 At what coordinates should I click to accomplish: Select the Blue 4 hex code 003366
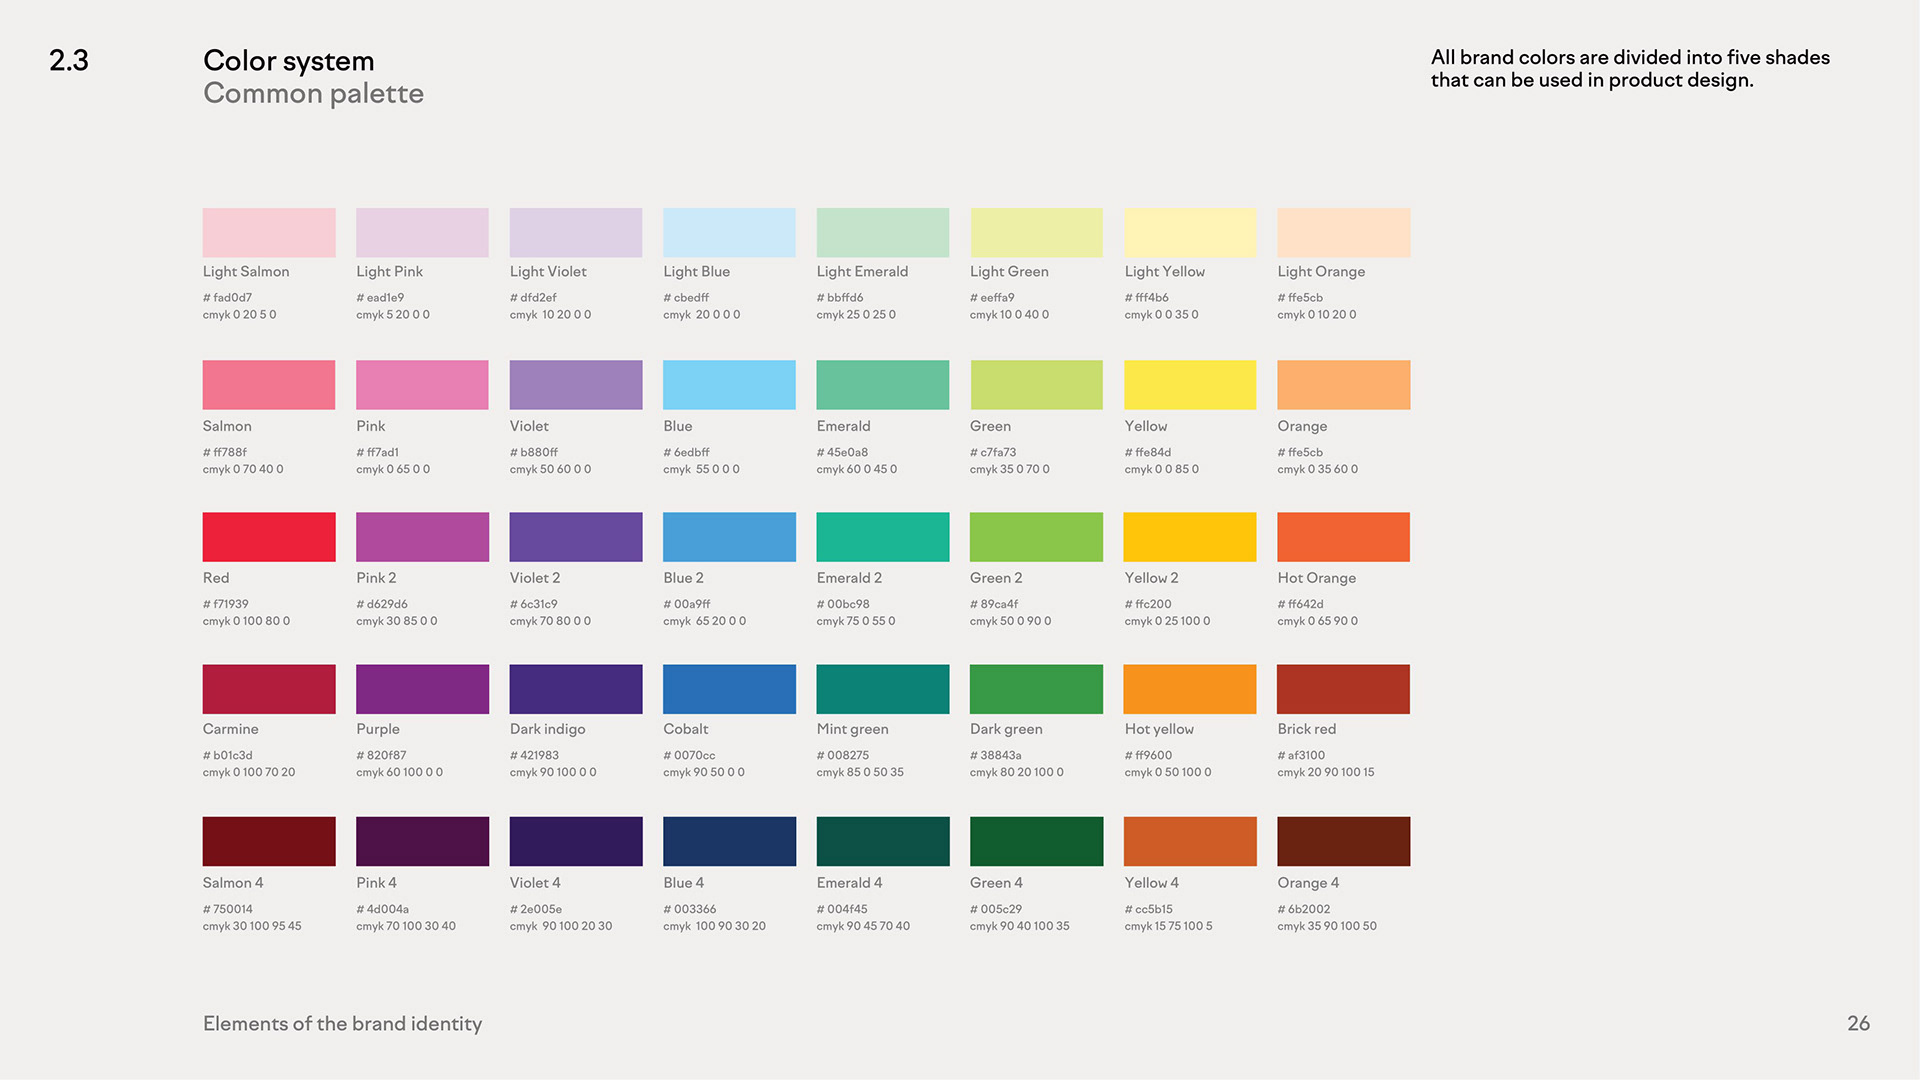point(690,909)
